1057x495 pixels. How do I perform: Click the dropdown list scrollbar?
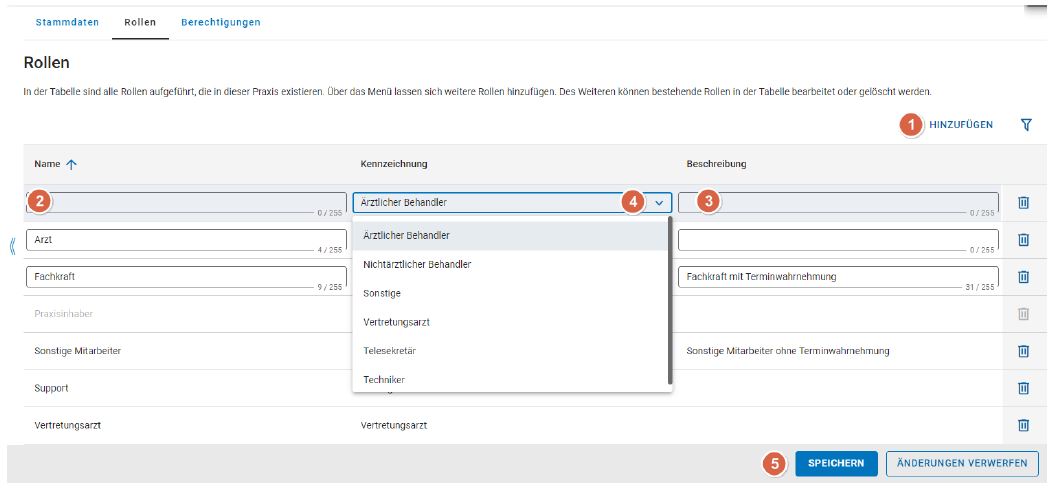click(669, 300)
